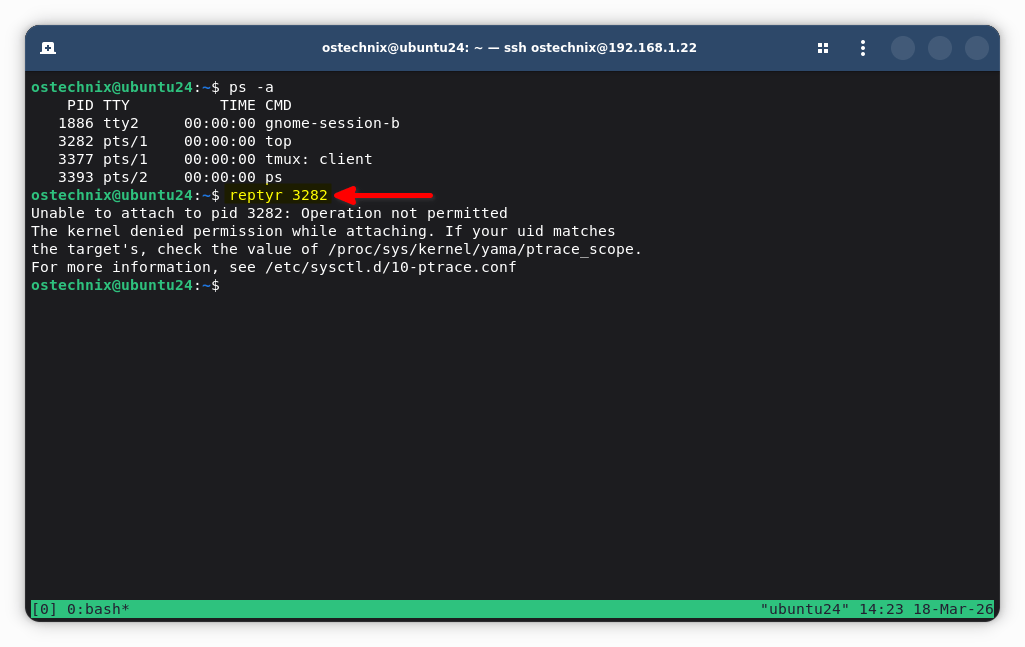Open a new tab with the header icon
Image resolution: width=1025 pixels, height=647 pixels.
pos(48,48)
